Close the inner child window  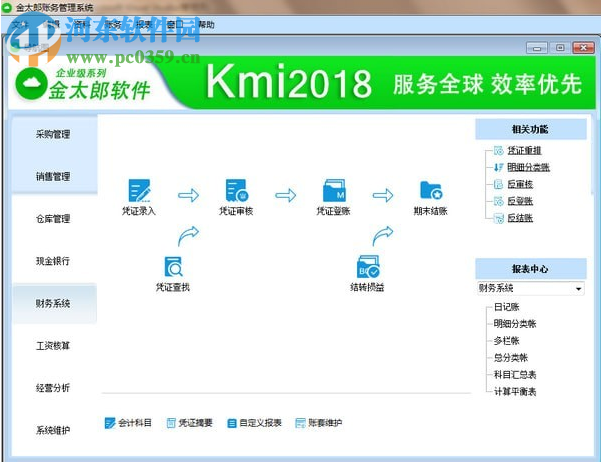584,48
